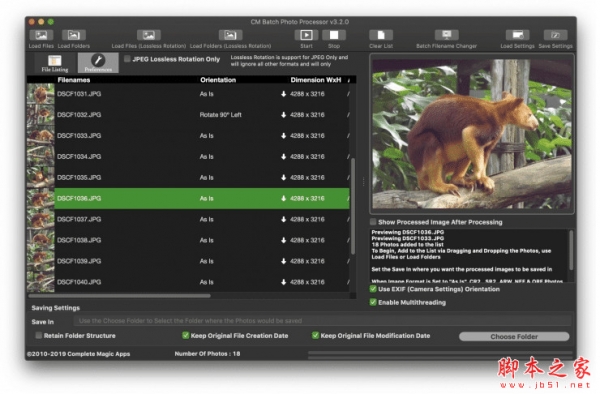Disable Enable Multithreading checkbox

click(x=373, y=302)
